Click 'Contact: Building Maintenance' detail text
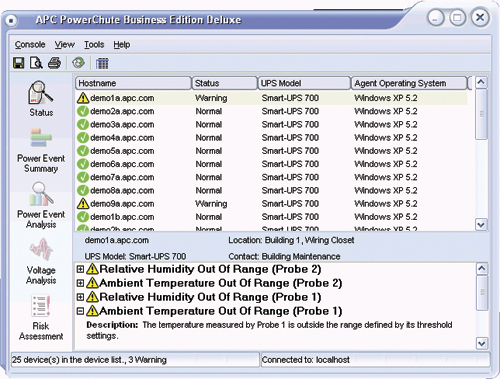Screen dimensions: 500x379 tap(284, 256)
